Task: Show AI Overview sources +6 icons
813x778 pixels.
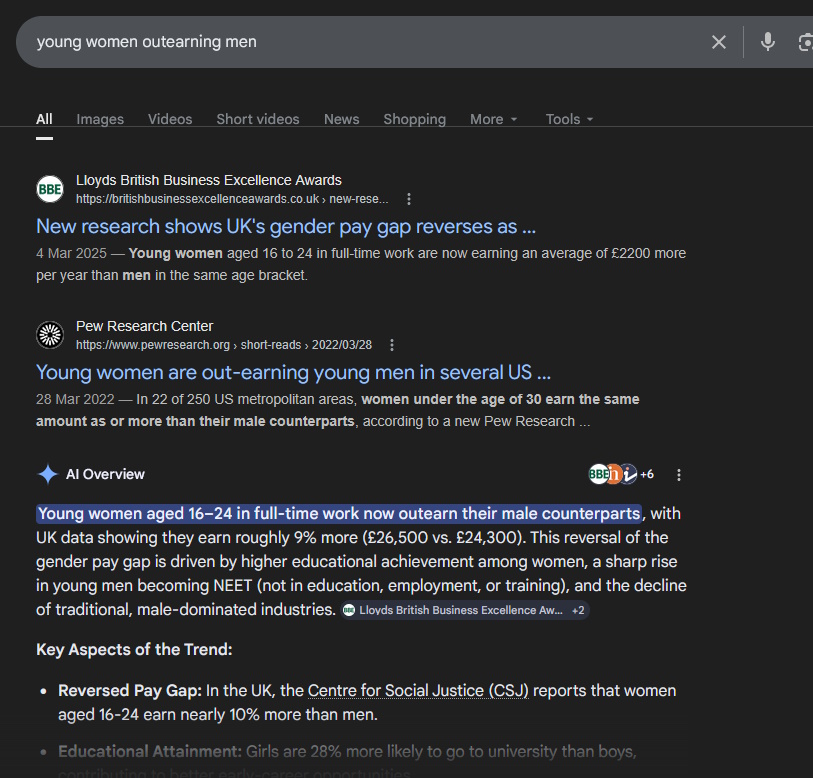Action: [621, 474]
